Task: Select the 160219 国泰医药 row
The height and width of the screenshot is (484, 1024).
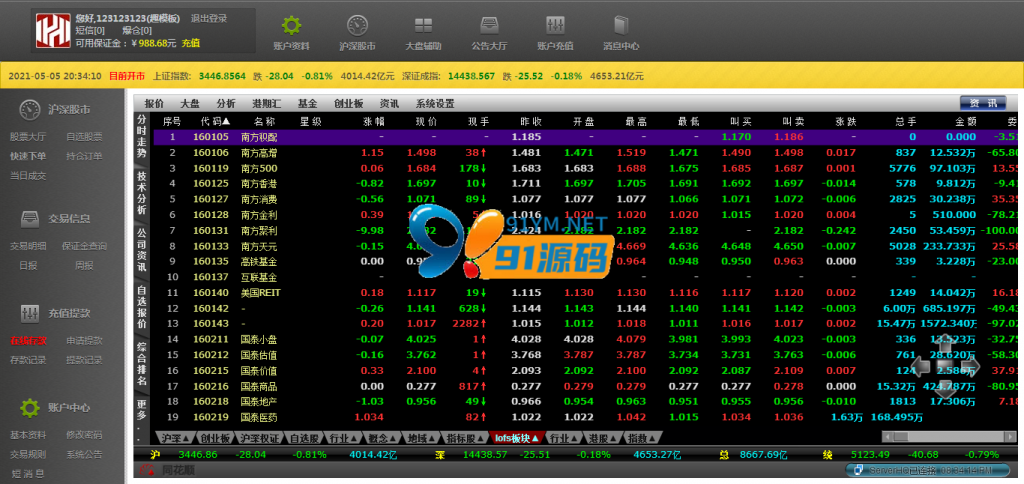Action: 585,417
